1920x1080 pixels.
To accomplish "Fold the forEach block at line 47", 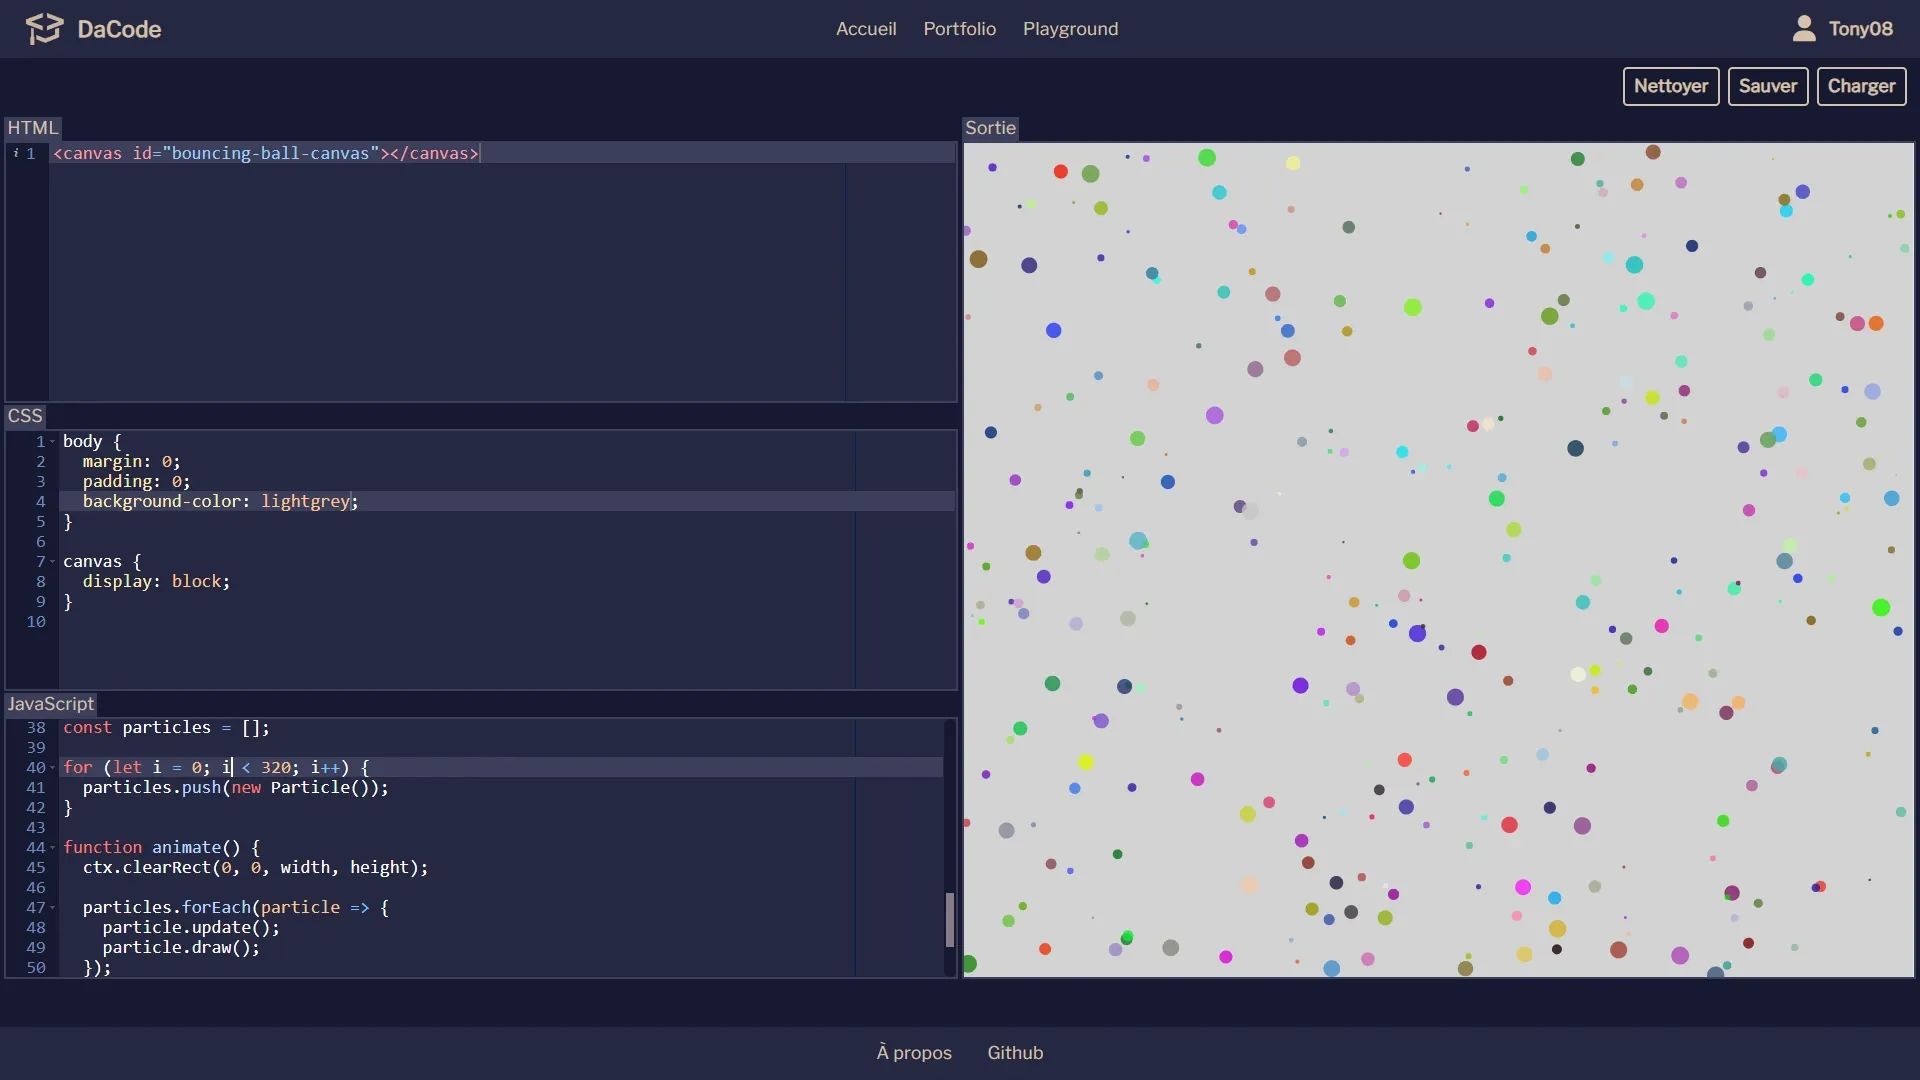I will [52, 908].
